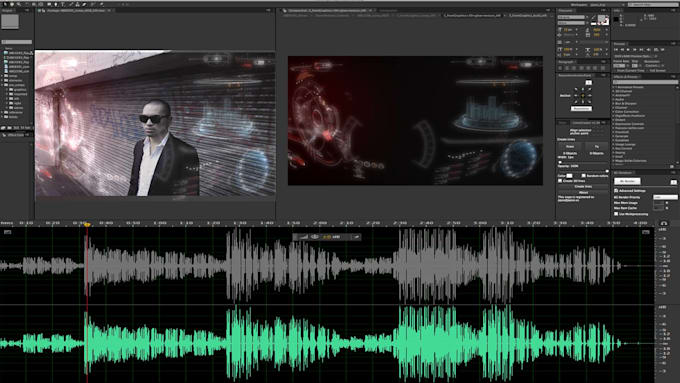Click the orange playhead marker on ruler
The height and width of the screenshot is (383, 680).
(x=87, y=225)
